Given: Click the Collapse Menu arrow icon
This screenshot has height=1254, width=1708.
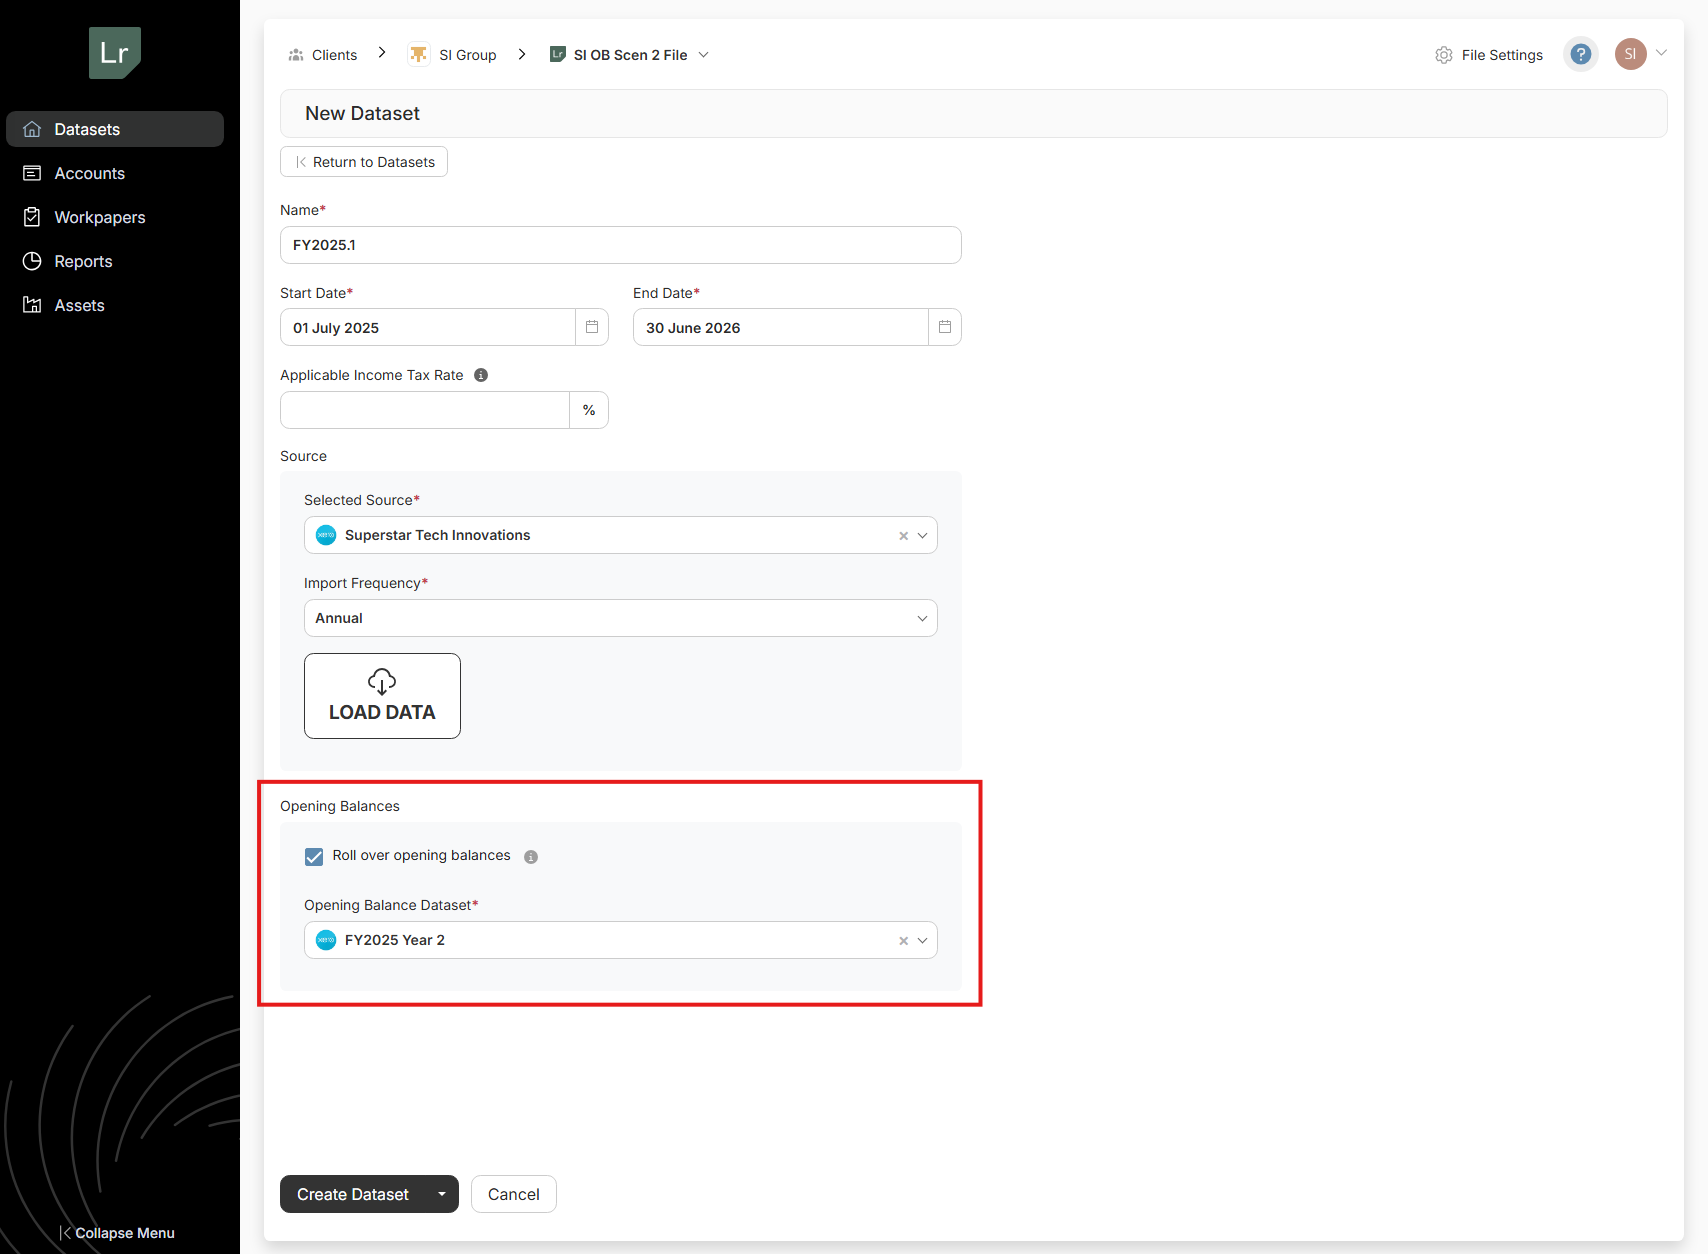Looking at the screenshot, I should pos(65,1233).
